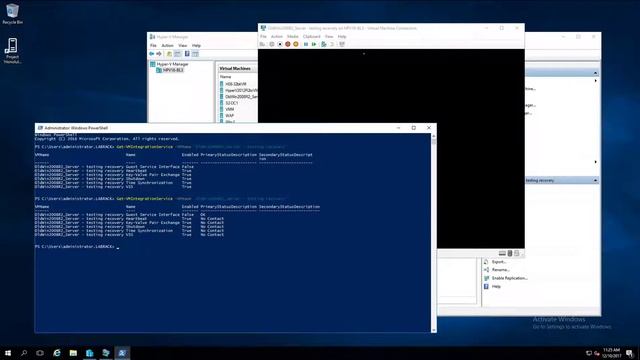Viewport: 640px width, 360px height.
Task: Click the orange Save icon in VM Connection toolbar
Action: (296, 44)
